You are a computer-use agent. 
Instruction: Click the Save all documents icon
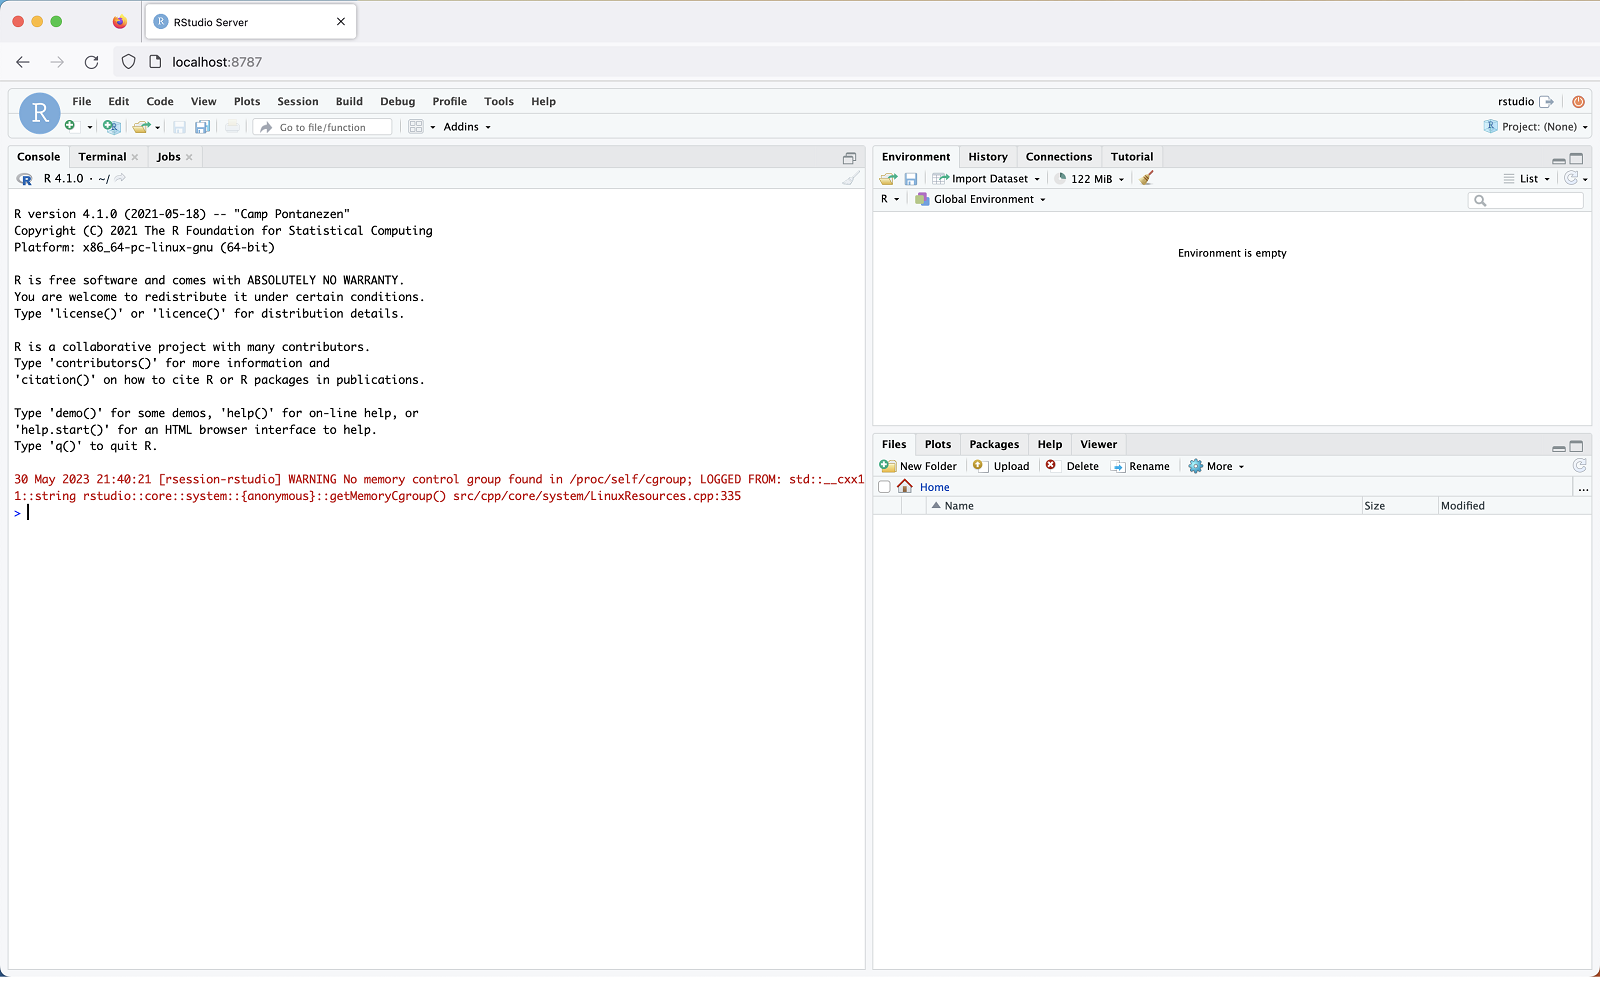coord(202,127)
